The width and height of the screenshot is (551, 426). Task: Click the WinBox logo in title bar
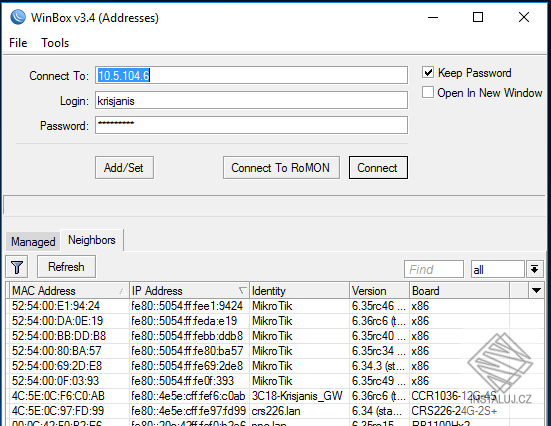(x=18, y=17)
